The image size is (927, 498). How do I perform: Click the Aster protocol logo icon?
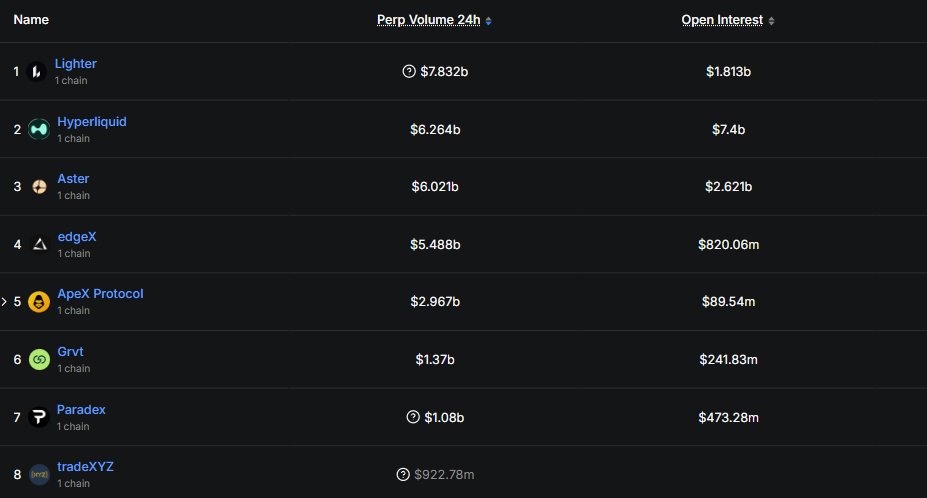(39, 186)
